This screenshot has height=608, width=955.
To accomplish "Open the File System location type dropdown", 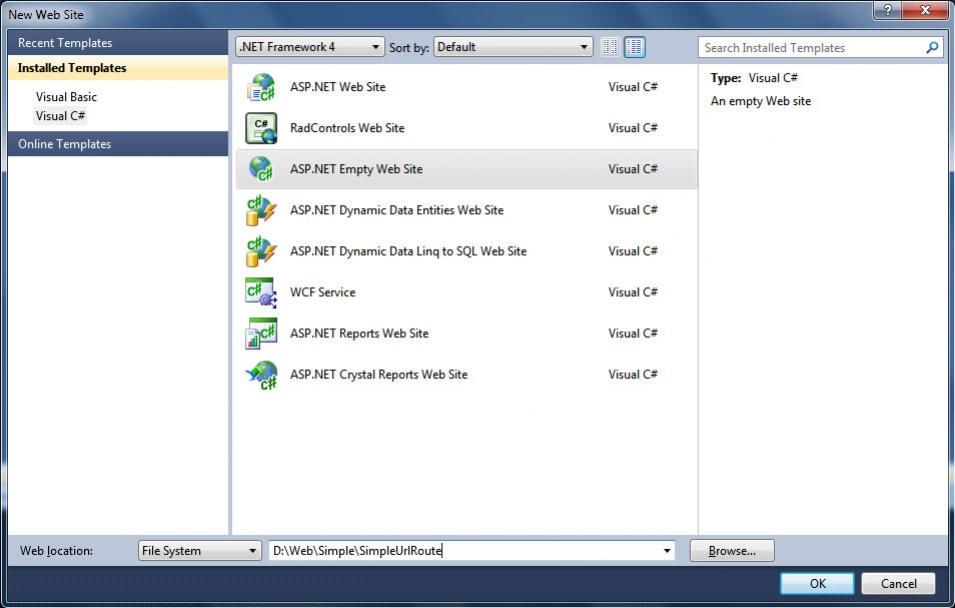I will click(x=200, y=551).
